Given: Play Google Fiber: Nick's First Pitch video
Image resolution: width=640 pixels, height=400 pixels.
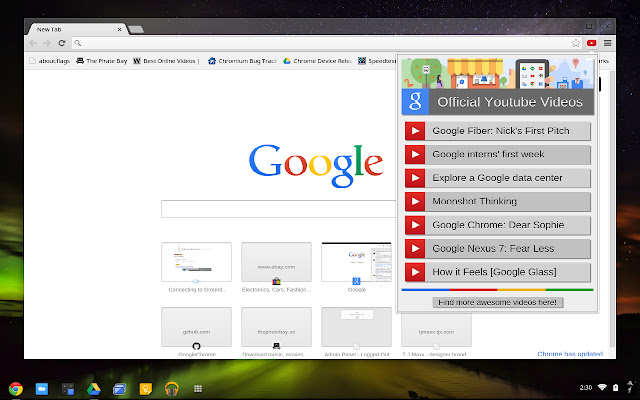Looking at the screenshot, I should click(498, 131).
